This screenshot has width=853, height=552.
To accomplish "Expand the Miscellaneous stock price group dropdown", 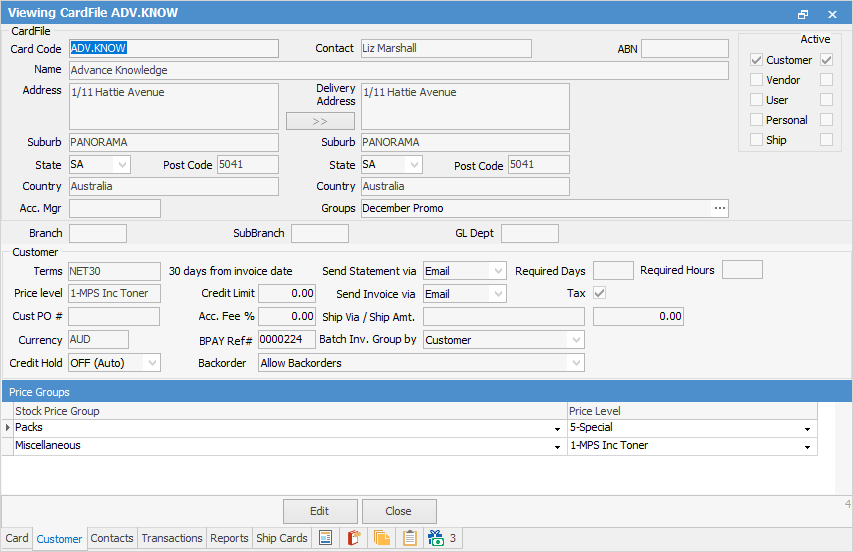I will point(558,447).
